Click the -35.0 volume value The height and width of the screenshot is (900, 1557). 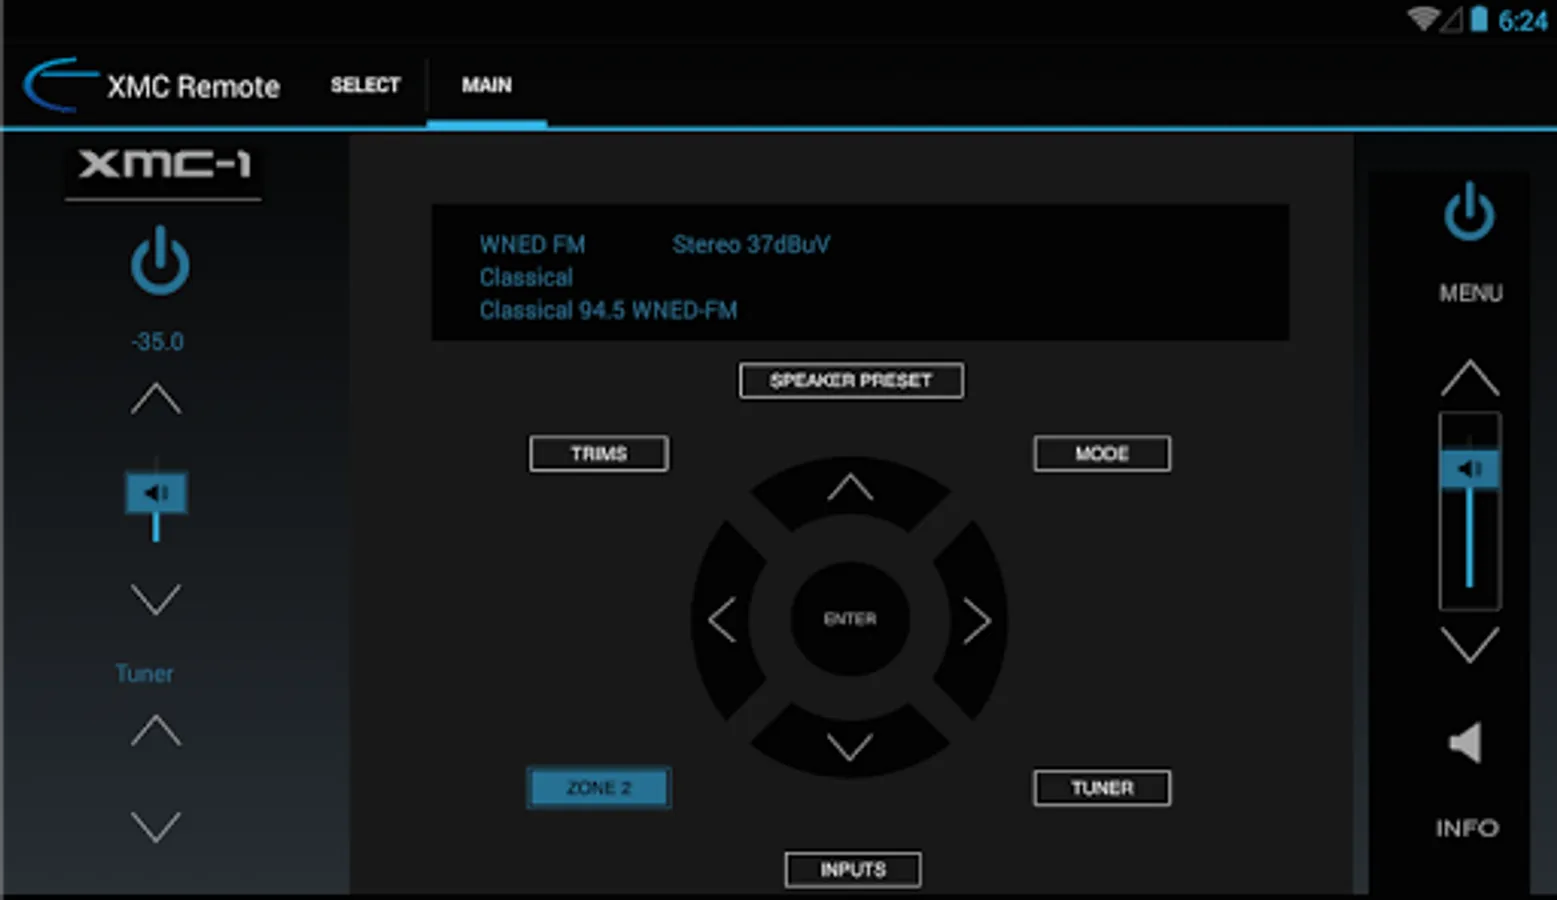157,342
